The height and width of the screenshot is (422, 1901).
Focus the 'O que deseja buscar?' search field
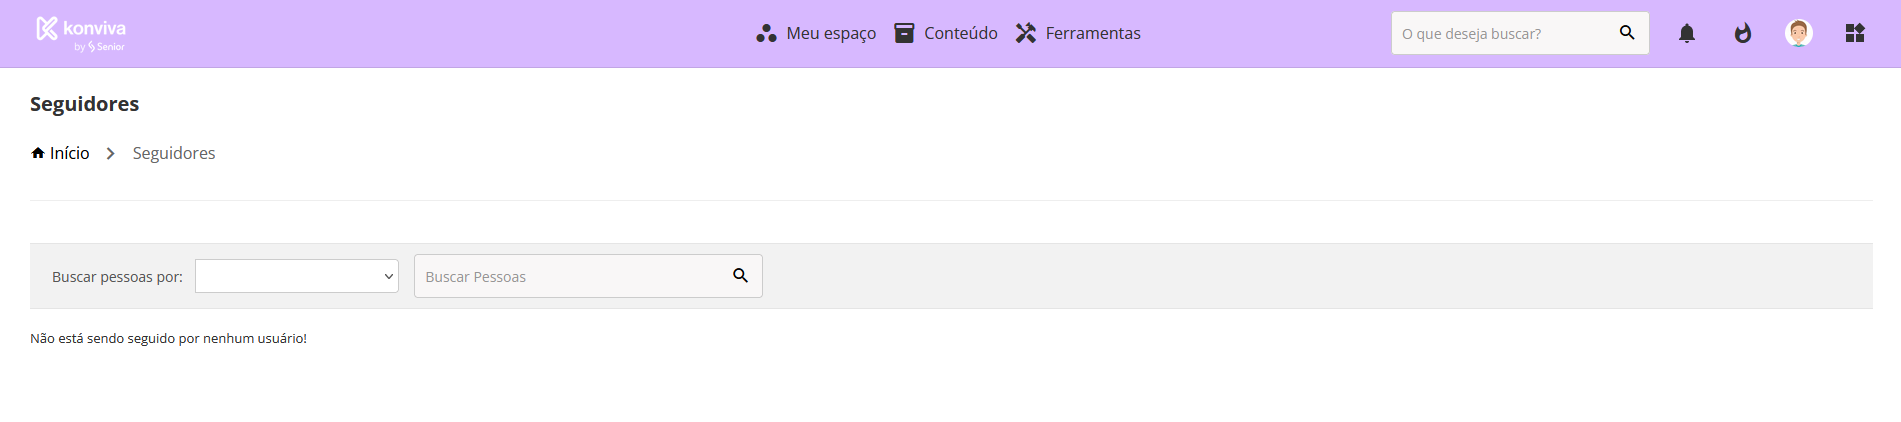(x=1505, y=33)
